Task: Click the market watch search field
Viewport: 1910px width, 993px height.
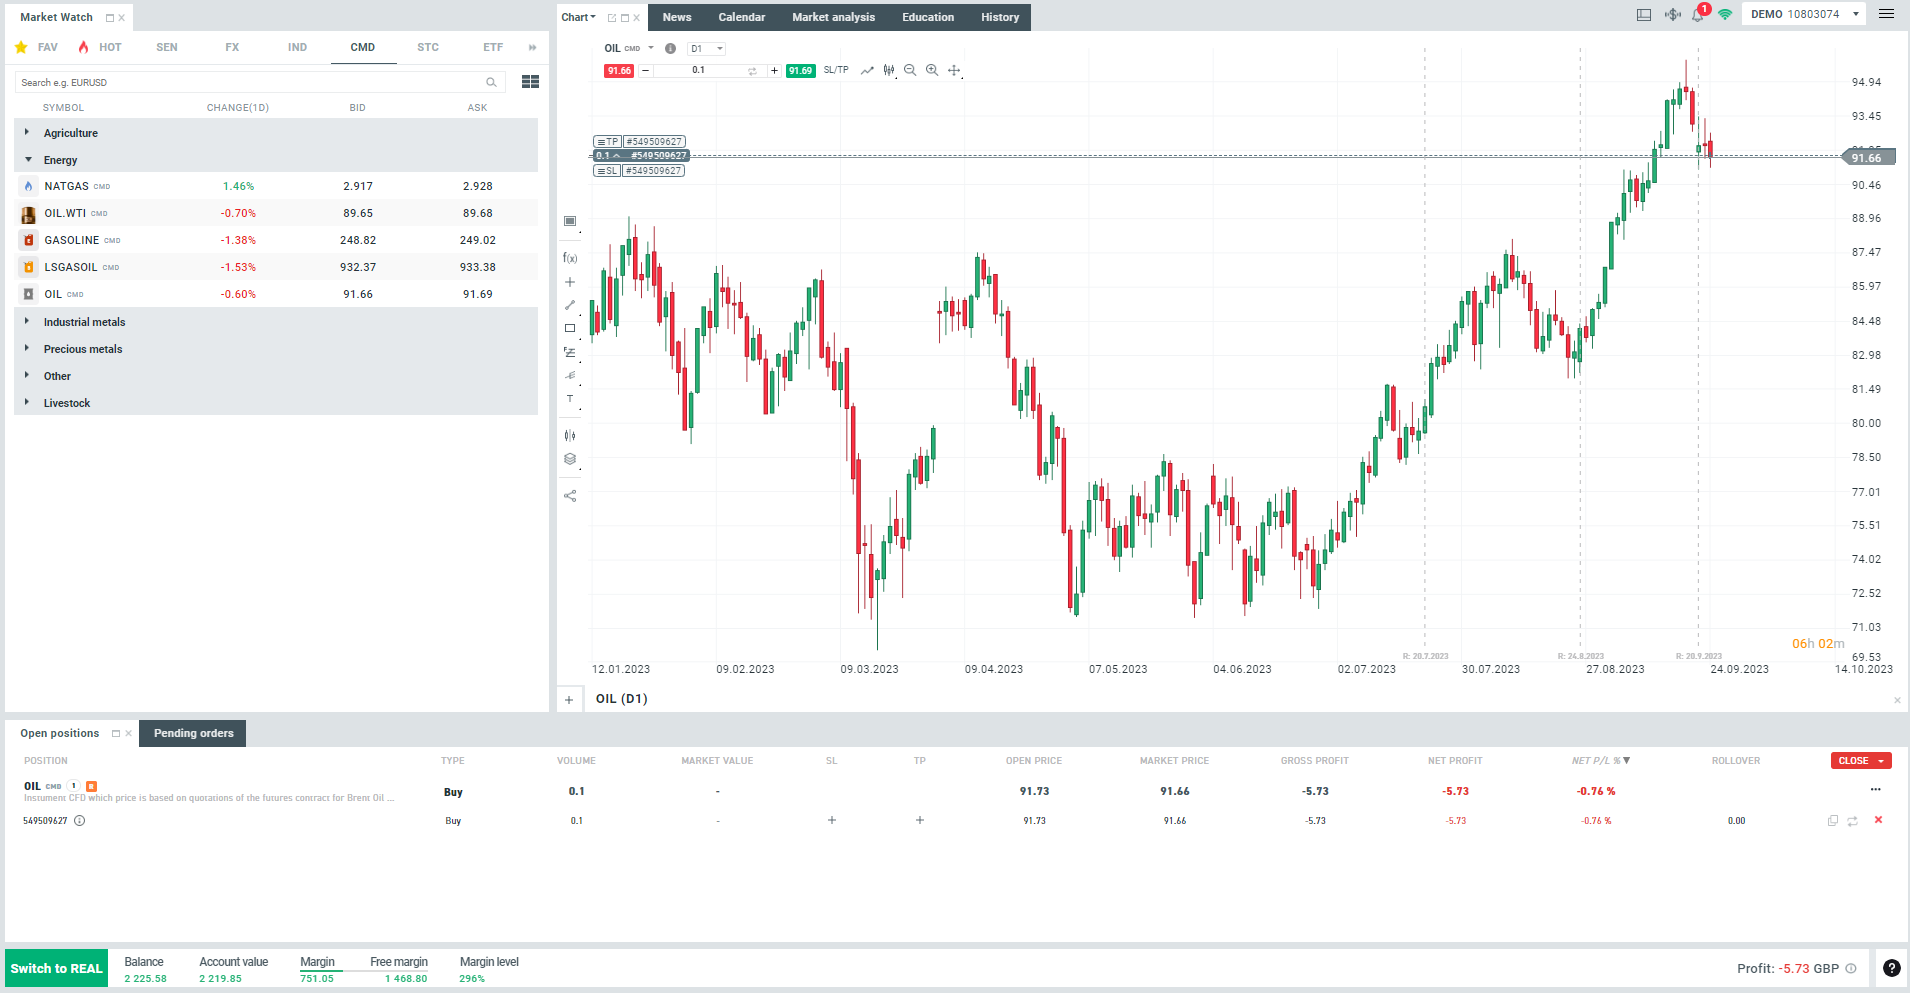Action: click(250, 82)
